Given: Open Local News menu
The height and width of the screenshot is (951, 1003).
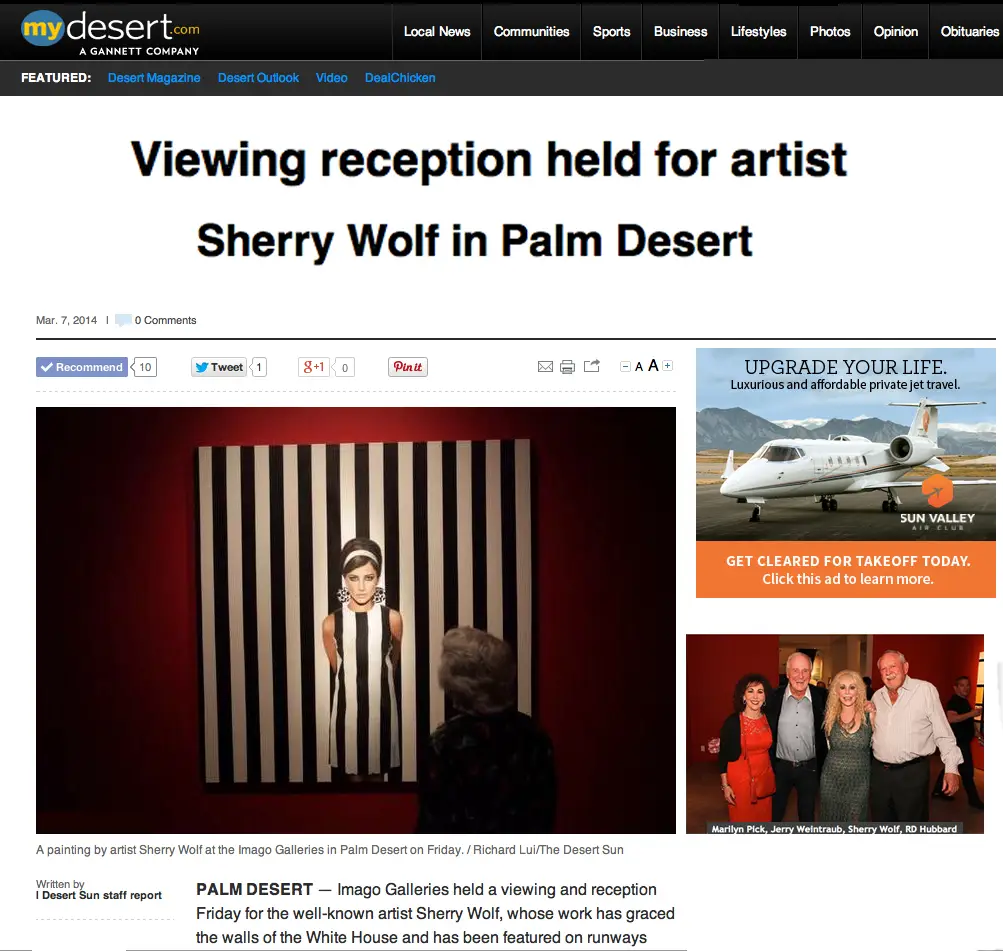Looking at the screenshot, I should [437, 31].
